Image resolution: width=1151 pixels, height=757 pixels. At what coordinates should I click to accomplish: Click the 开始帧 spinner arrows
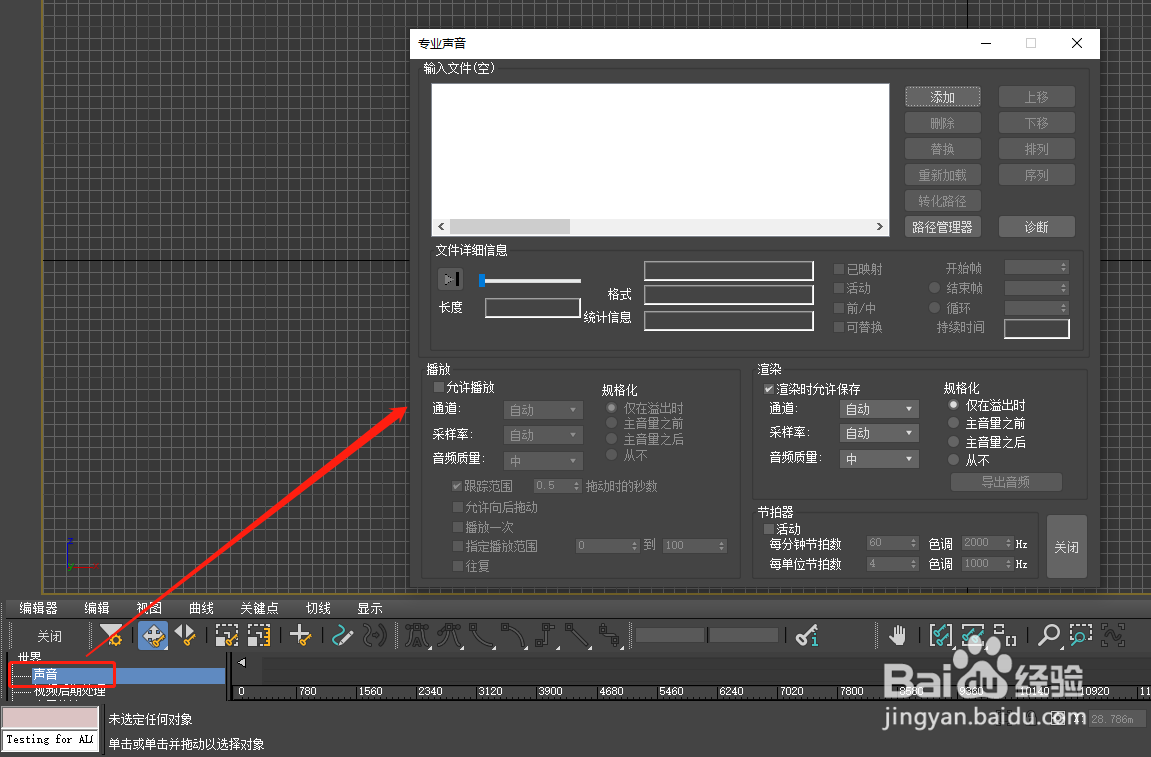coord(1064,267)
